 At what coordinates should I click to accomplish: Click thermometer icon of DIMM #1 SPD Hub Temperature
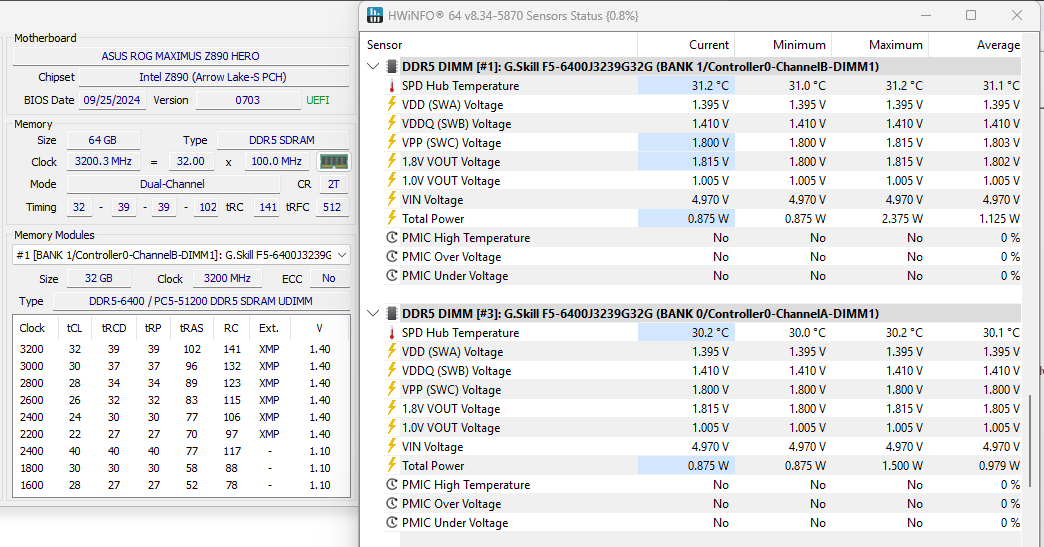click(x=392, y=86)
